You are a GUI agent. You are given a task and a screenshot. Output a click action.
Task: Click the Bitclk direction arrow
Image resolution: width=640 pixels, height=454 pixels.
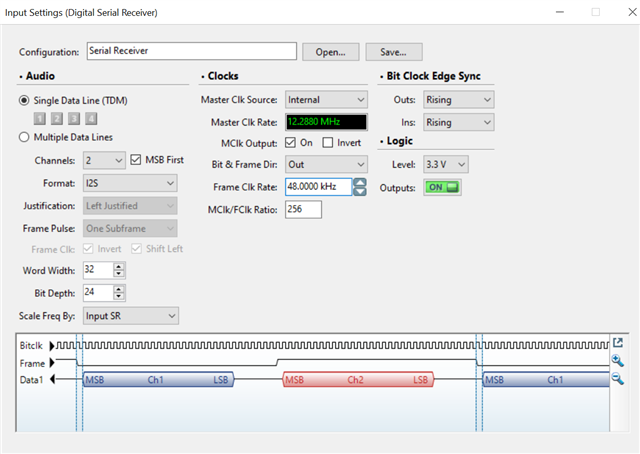coord(52,346)
